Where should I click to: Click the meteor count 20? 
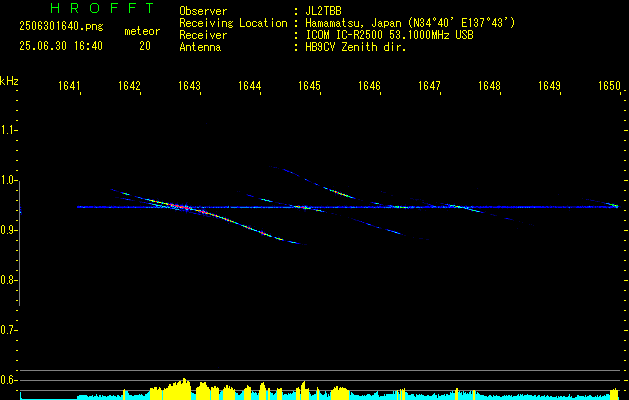[x=145, y=46]
